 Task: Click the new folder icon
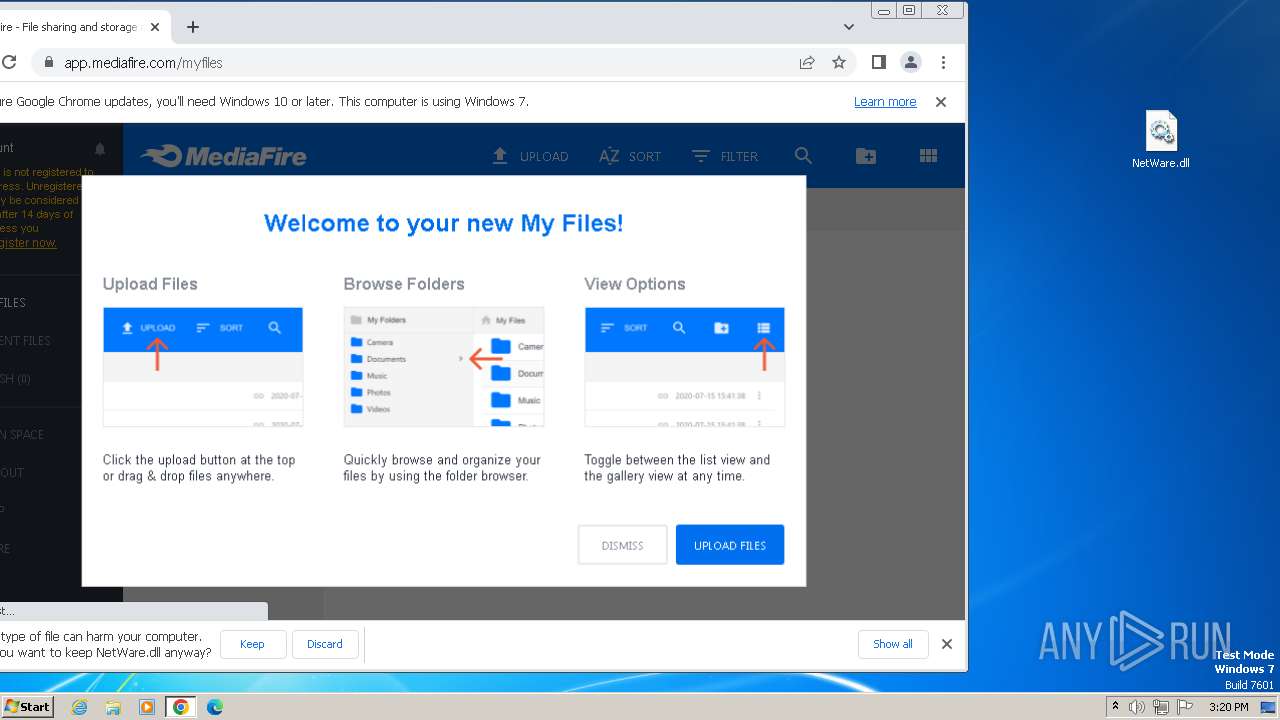[866, 155]
